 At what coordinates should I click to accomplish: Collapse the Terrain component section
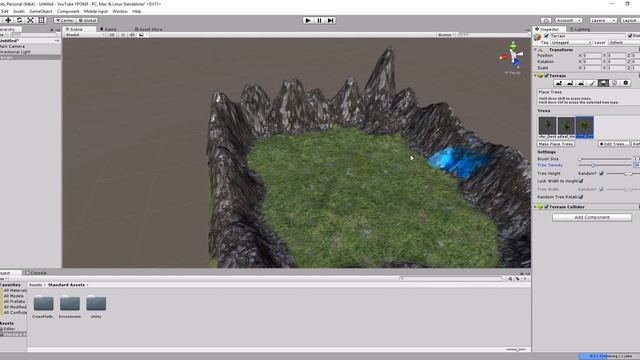tap(536, 76)
